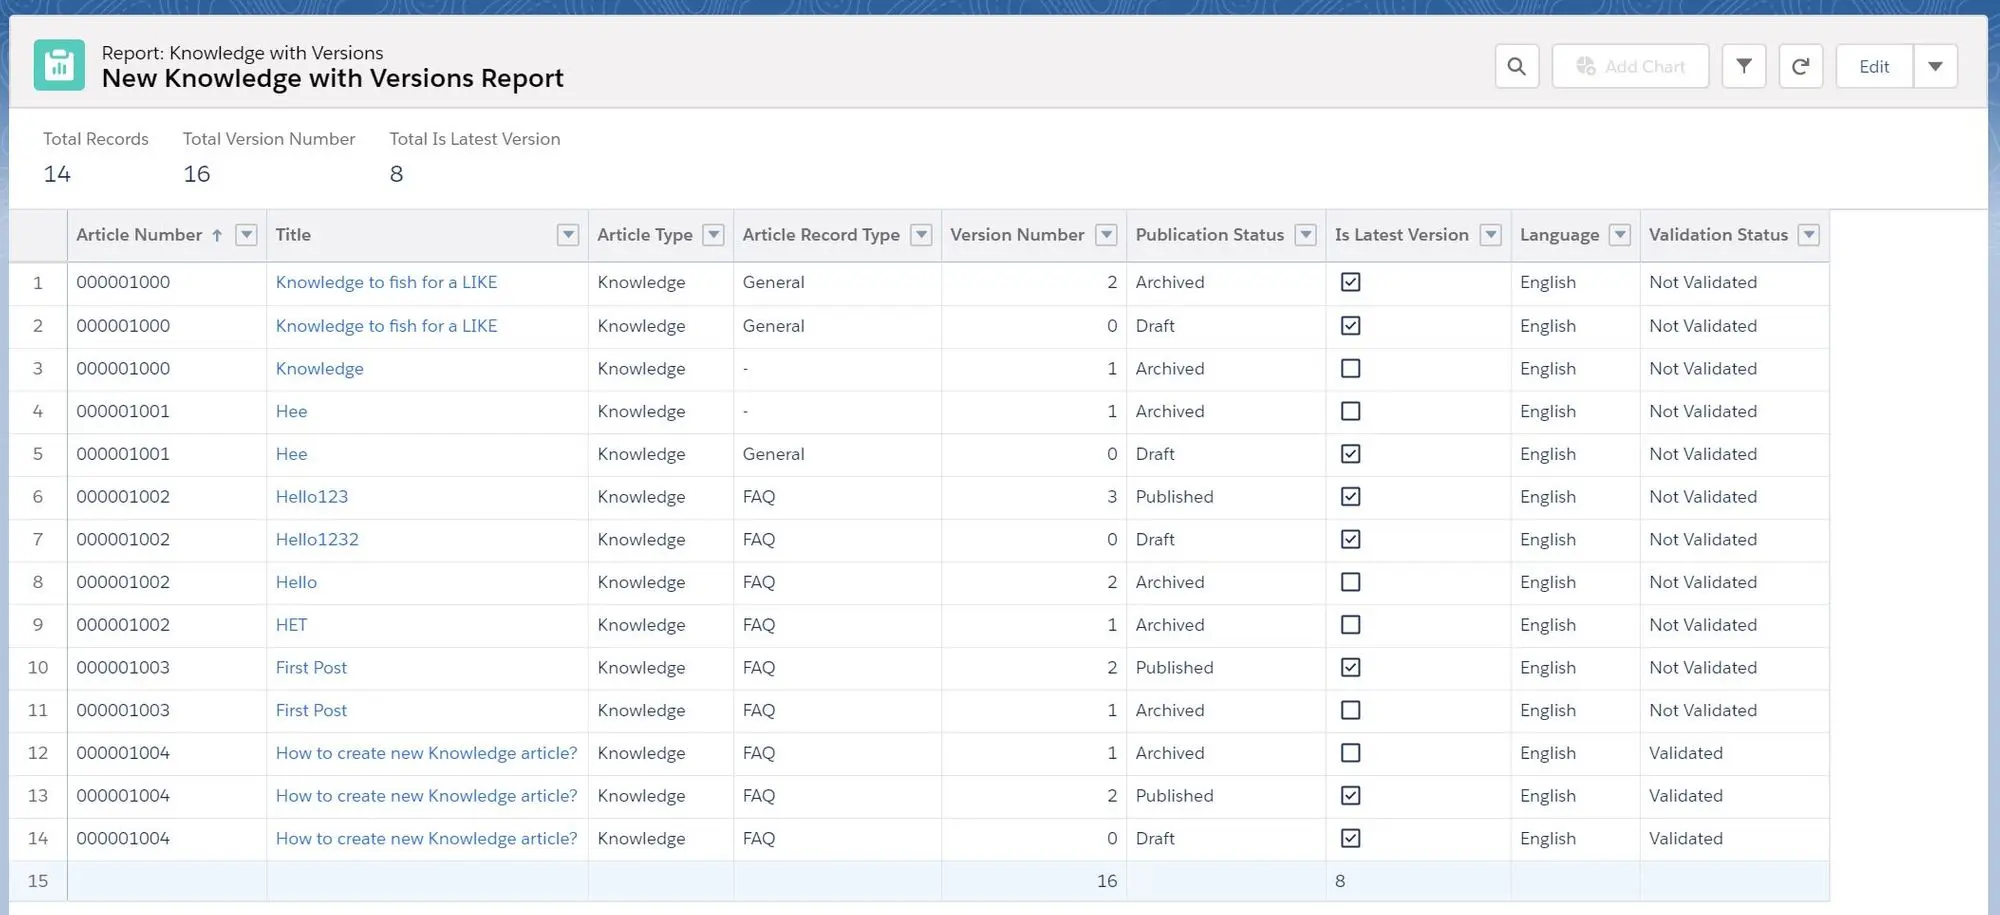Toggle Is Latest Version checkbox in row 2
Screen dimensions: 2000x915
pyautogui.click(x=1350, y=325)
